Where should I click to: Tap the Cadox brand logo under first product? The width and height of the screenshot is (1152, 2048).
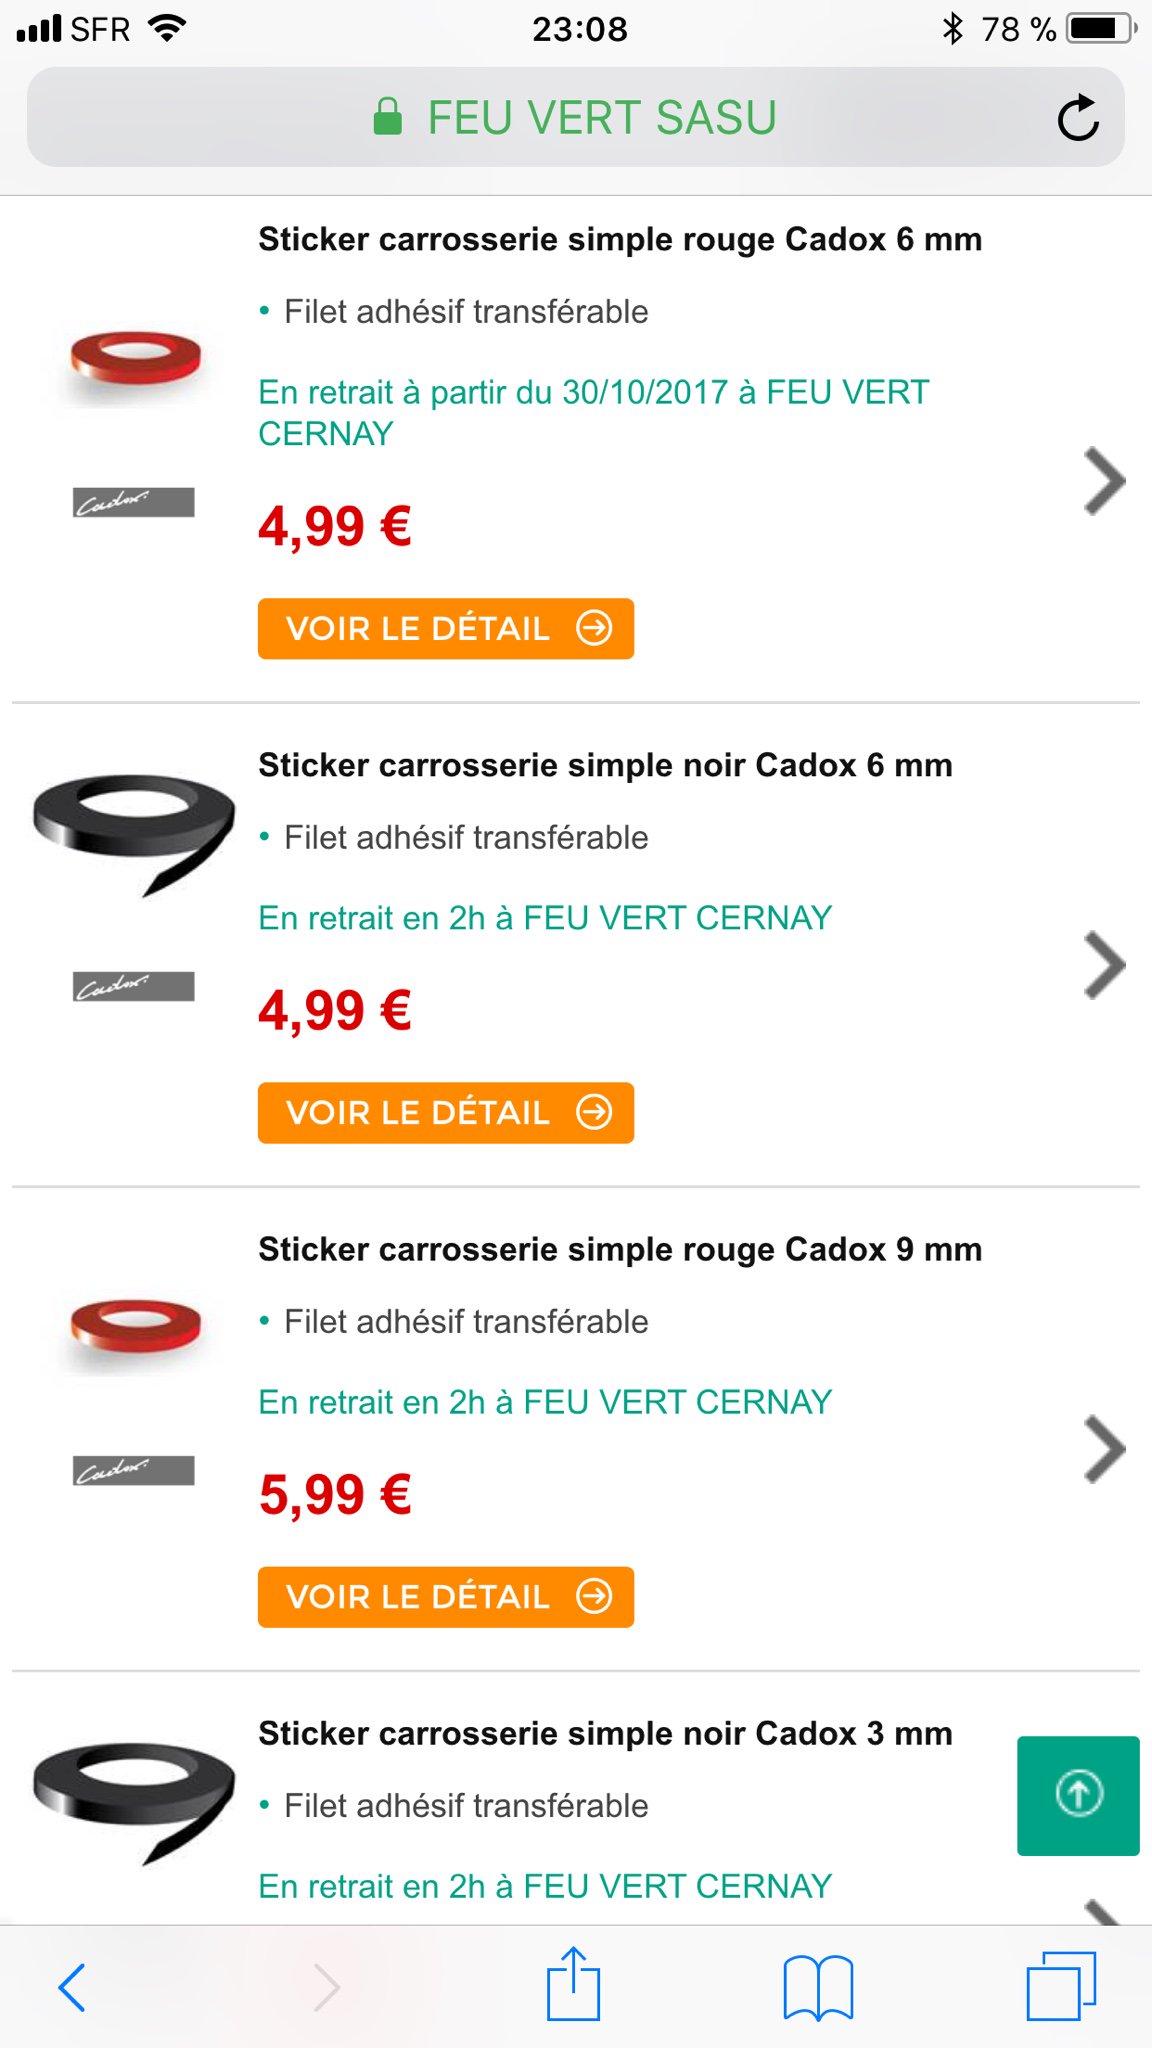tap(133, 502)
